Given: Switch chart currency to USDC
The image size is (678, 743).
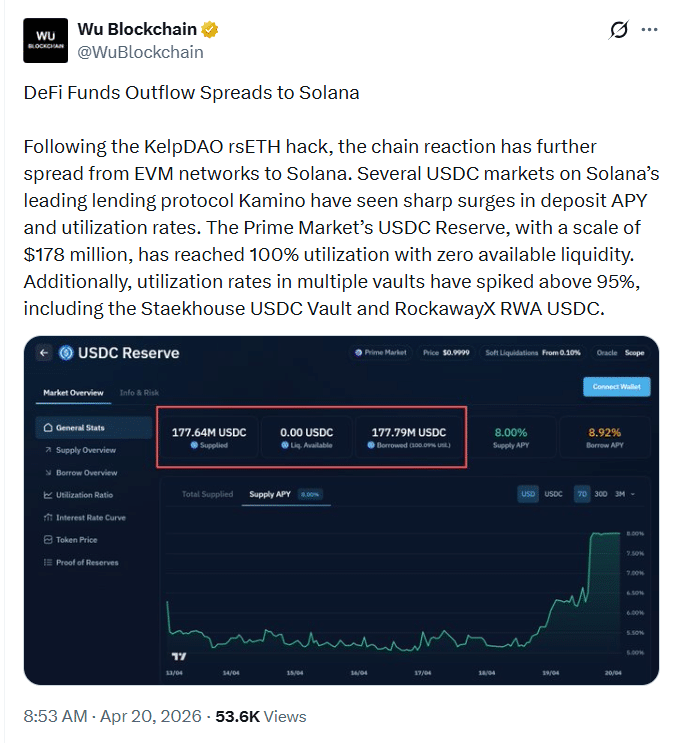Looking at the screenshot, I should (x=553, y=494).
